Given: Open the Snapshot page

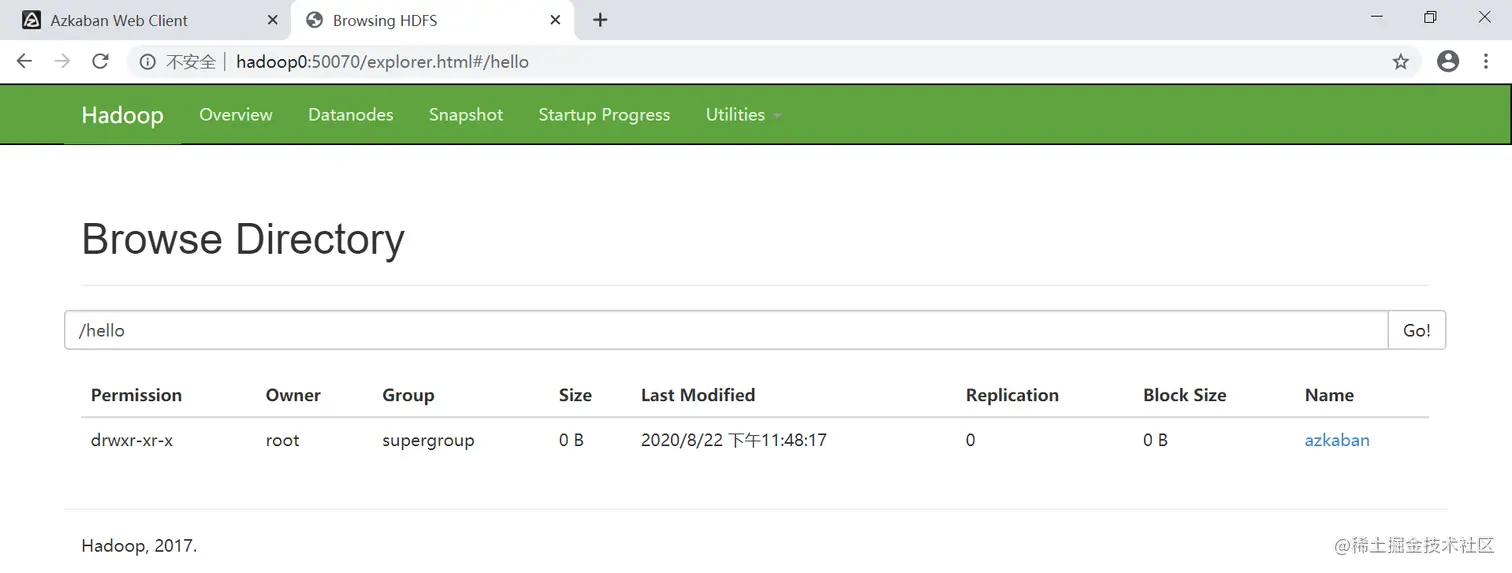Looking at the screenshot, I should (466, 115).
